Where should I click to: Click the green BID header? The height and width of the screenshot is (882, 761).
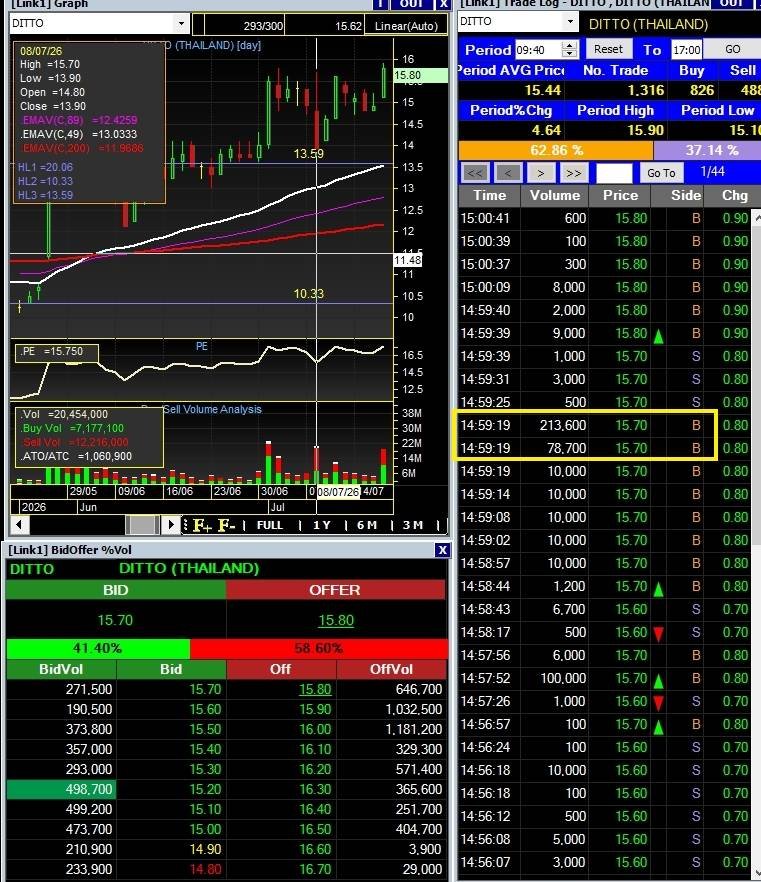pos(116,590)
